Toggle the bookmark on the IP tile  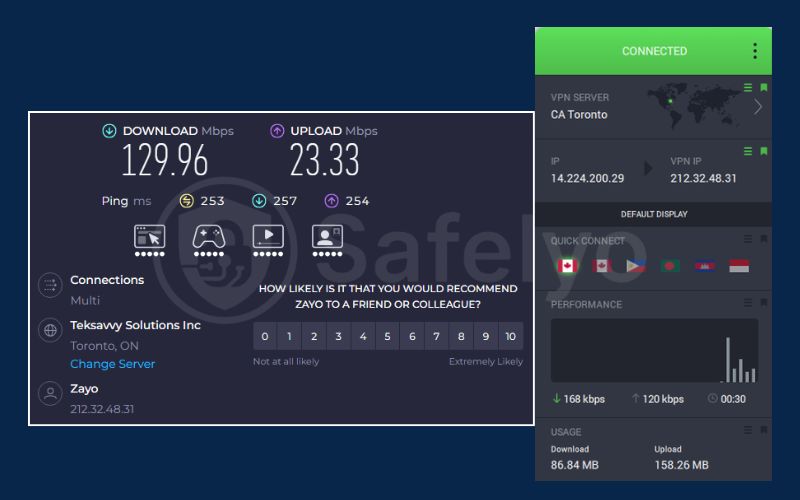coord(764,152)
